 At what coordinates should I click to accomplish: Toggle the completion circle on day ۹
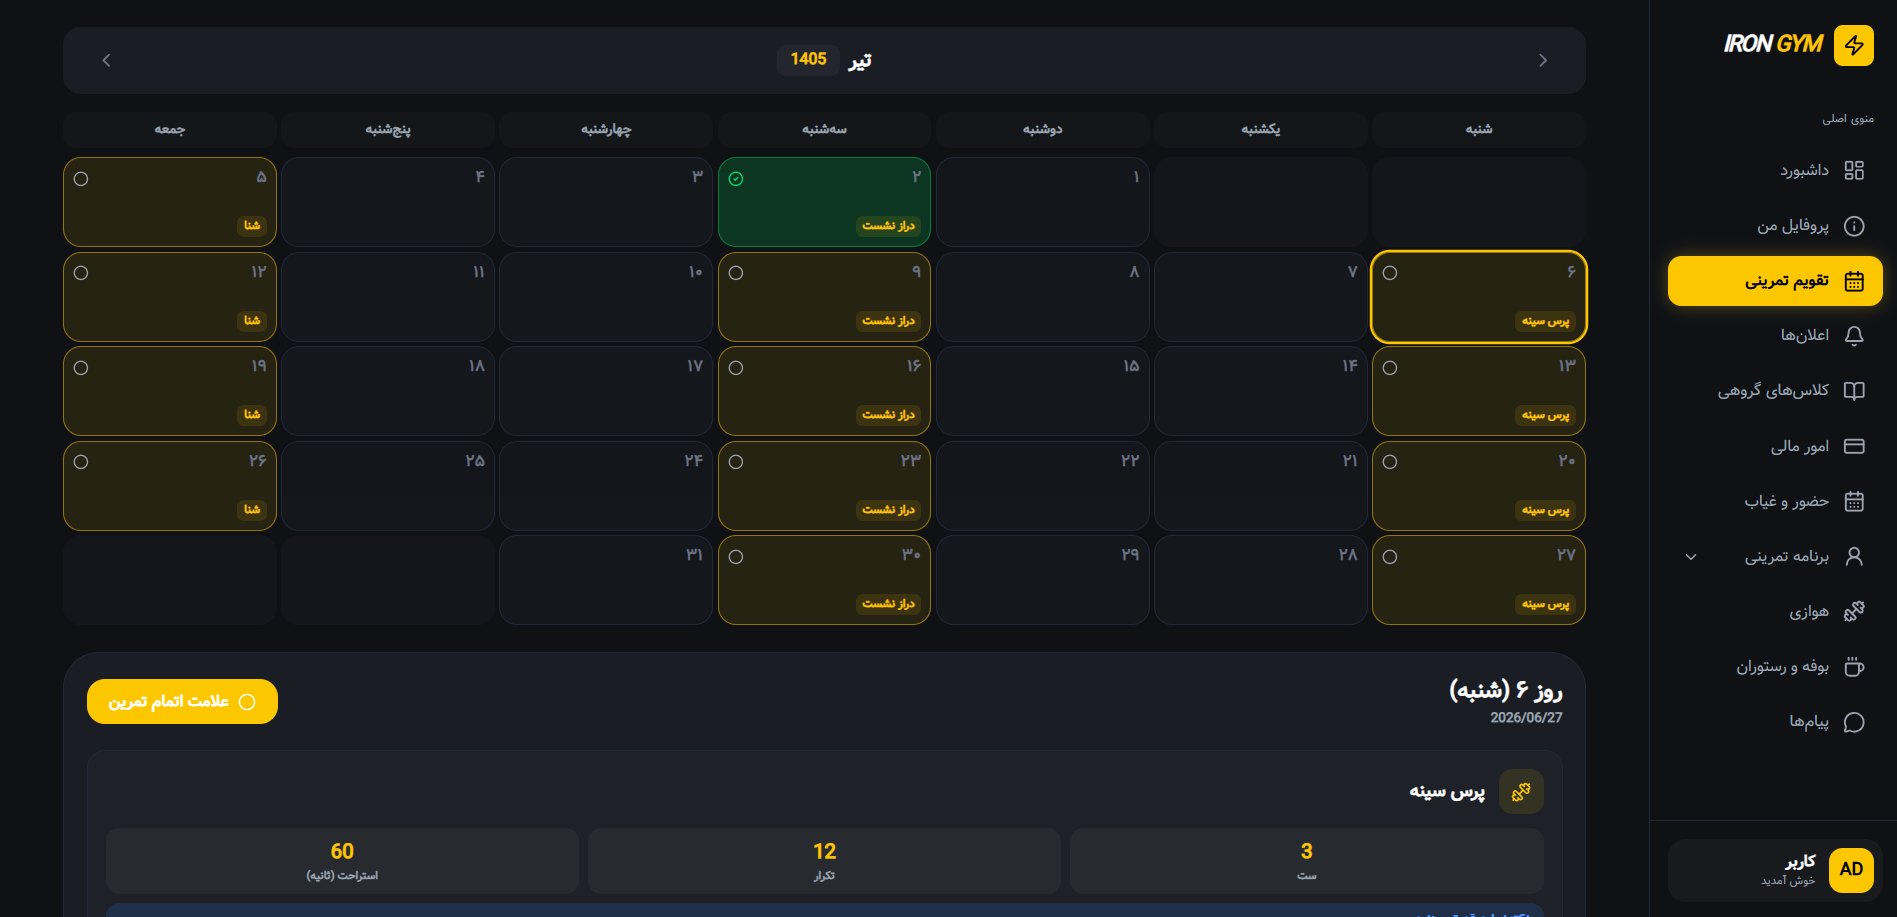[736, 273]
